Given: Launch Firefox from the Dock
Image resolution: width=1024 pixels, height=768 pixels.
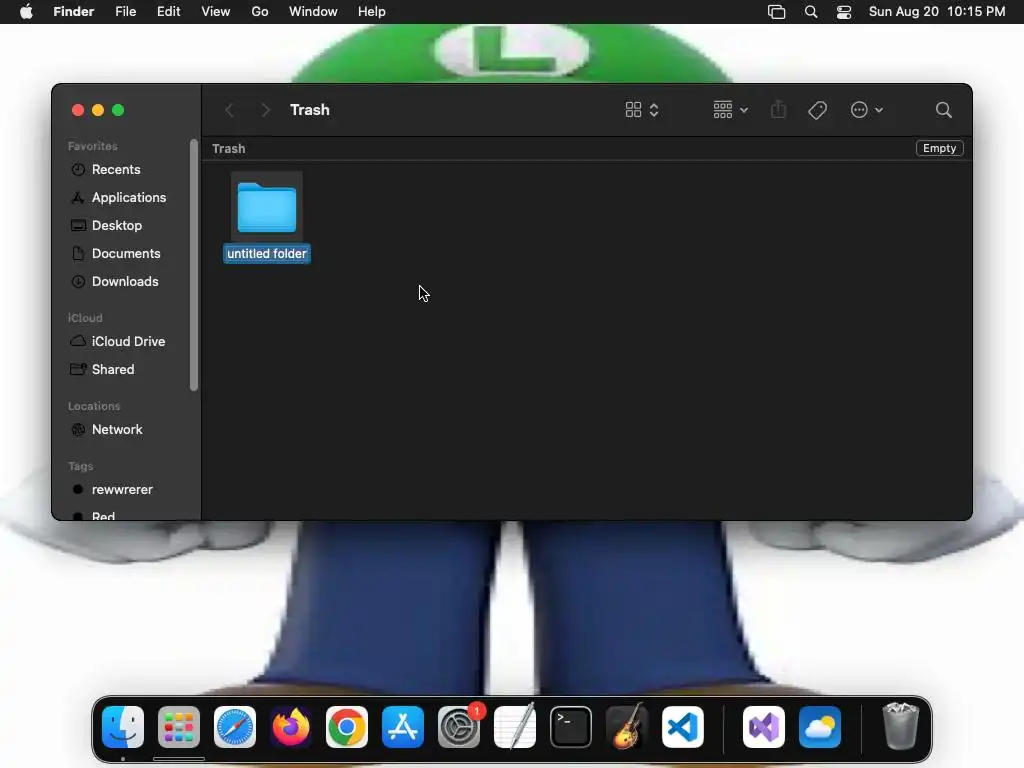Looking at the screenshot, I should (291, 727).
